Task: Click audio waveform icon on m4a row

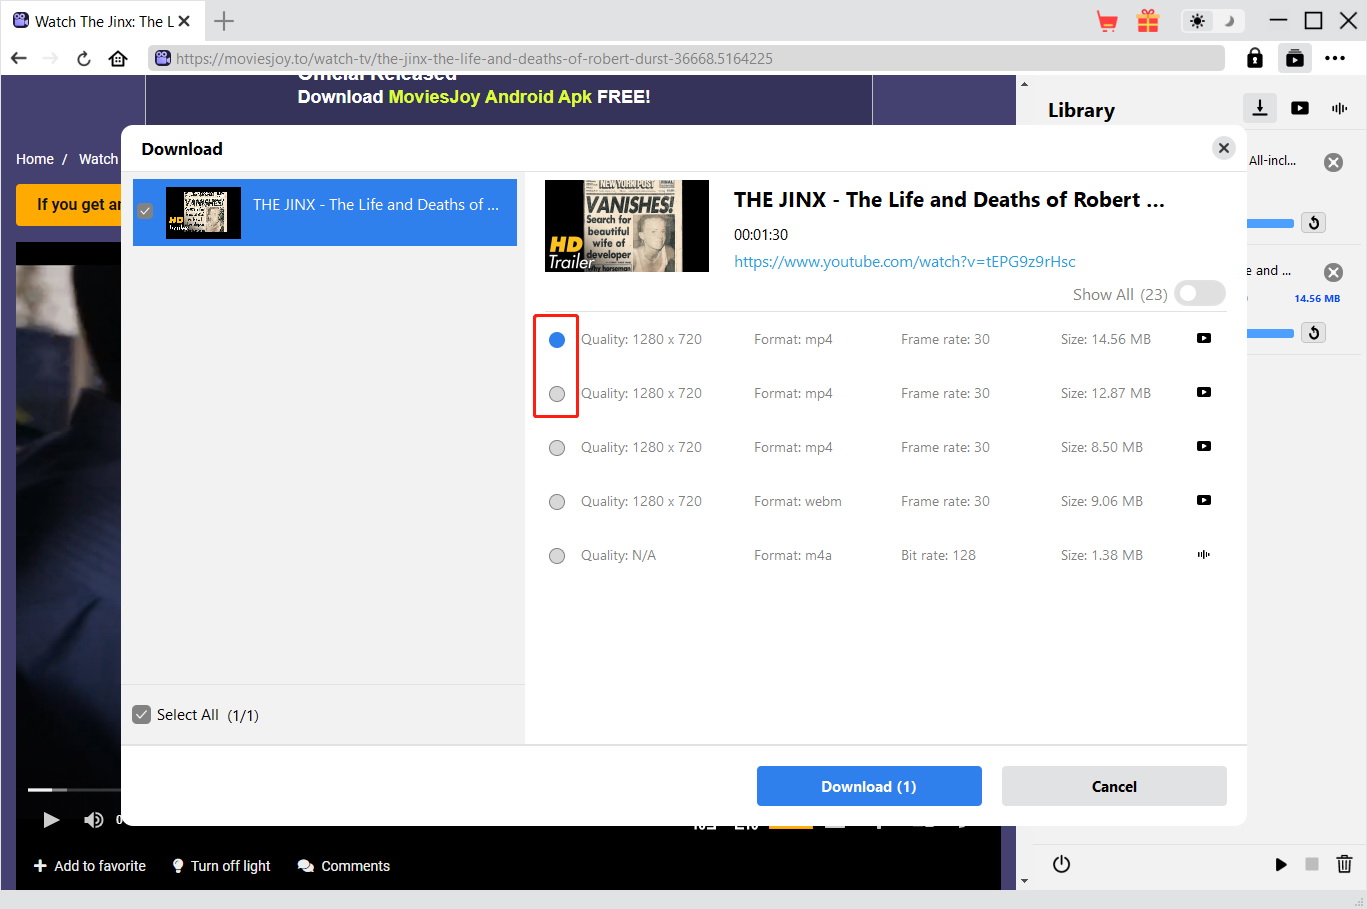Action: [x=1204, y=554]
